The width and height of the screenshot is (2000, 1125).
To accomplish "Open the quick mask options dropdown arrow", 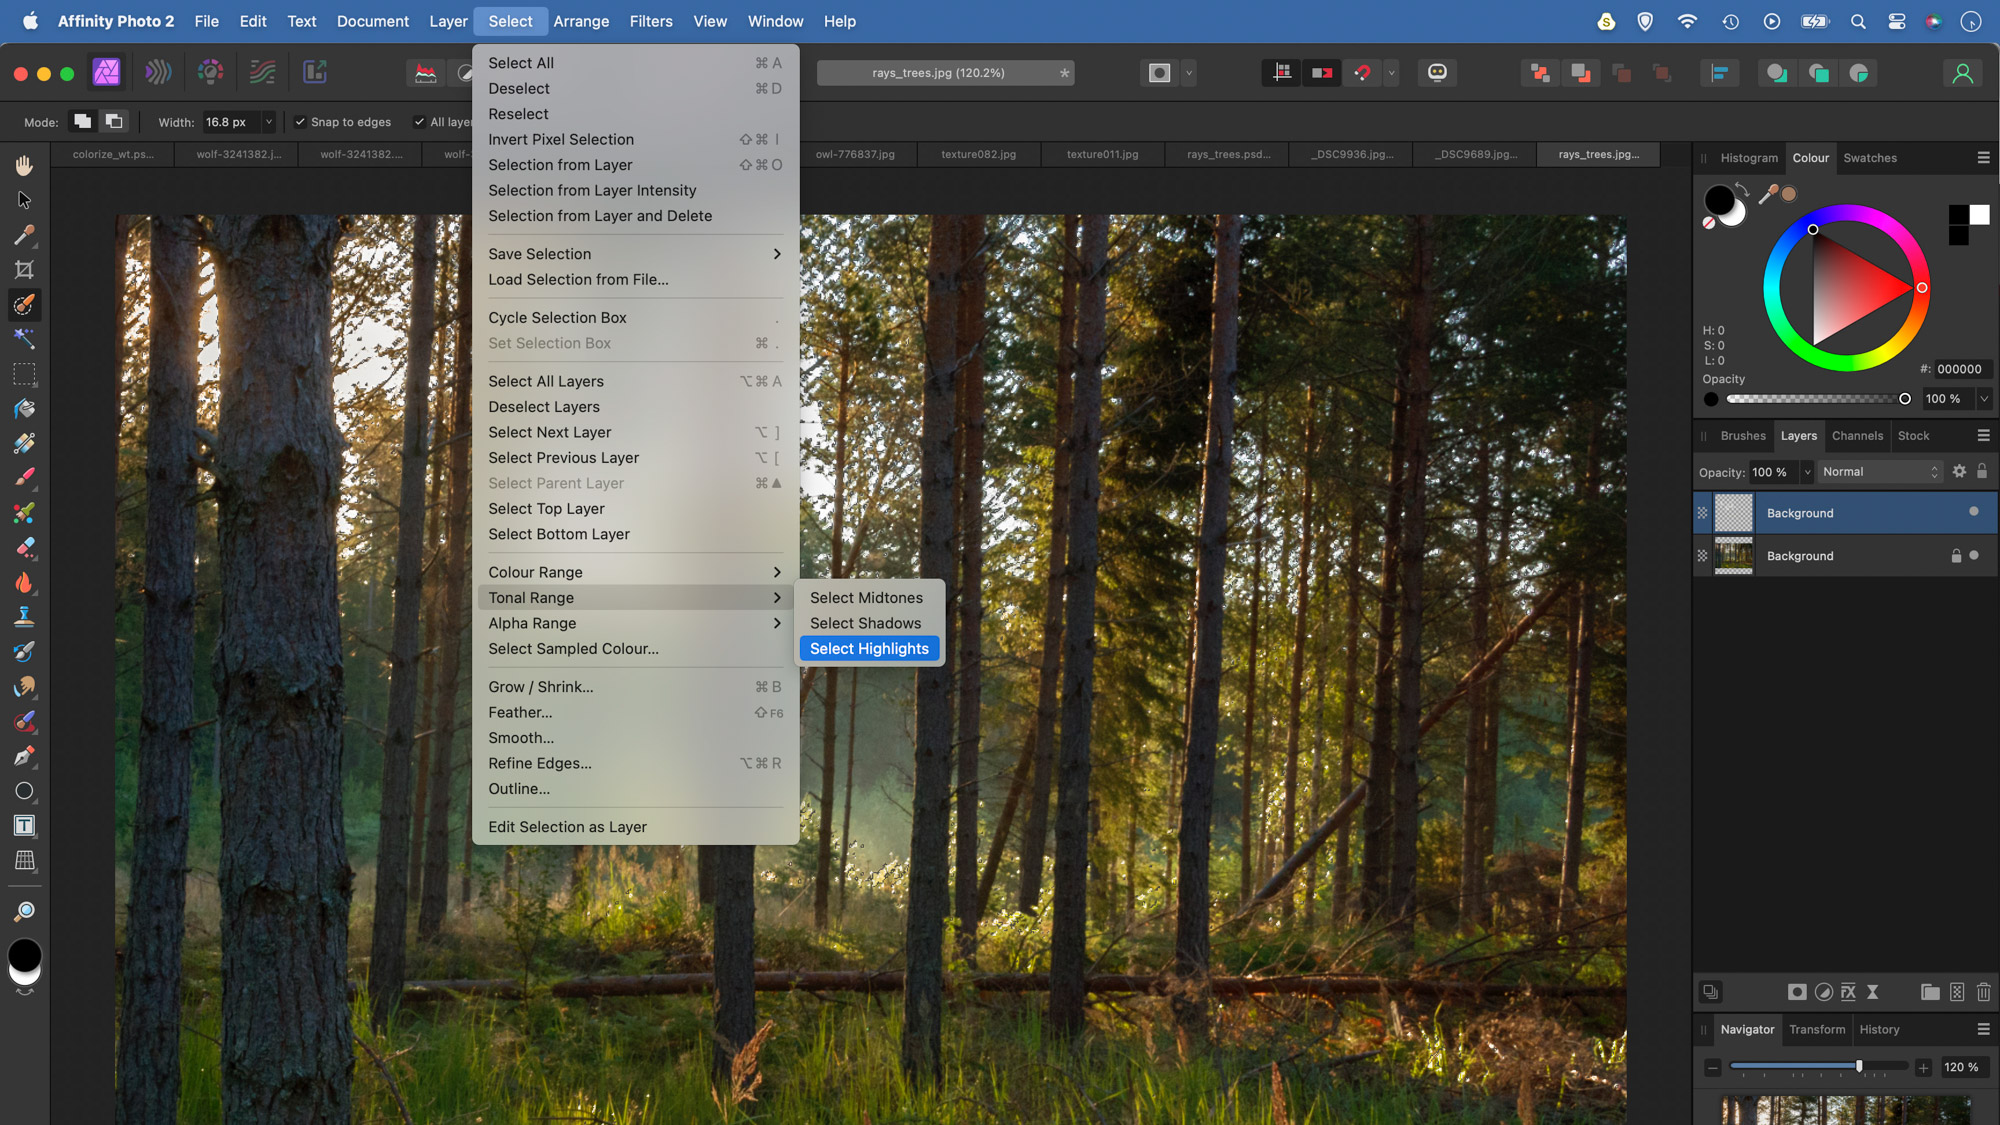I will click(x=1189, y=73).
